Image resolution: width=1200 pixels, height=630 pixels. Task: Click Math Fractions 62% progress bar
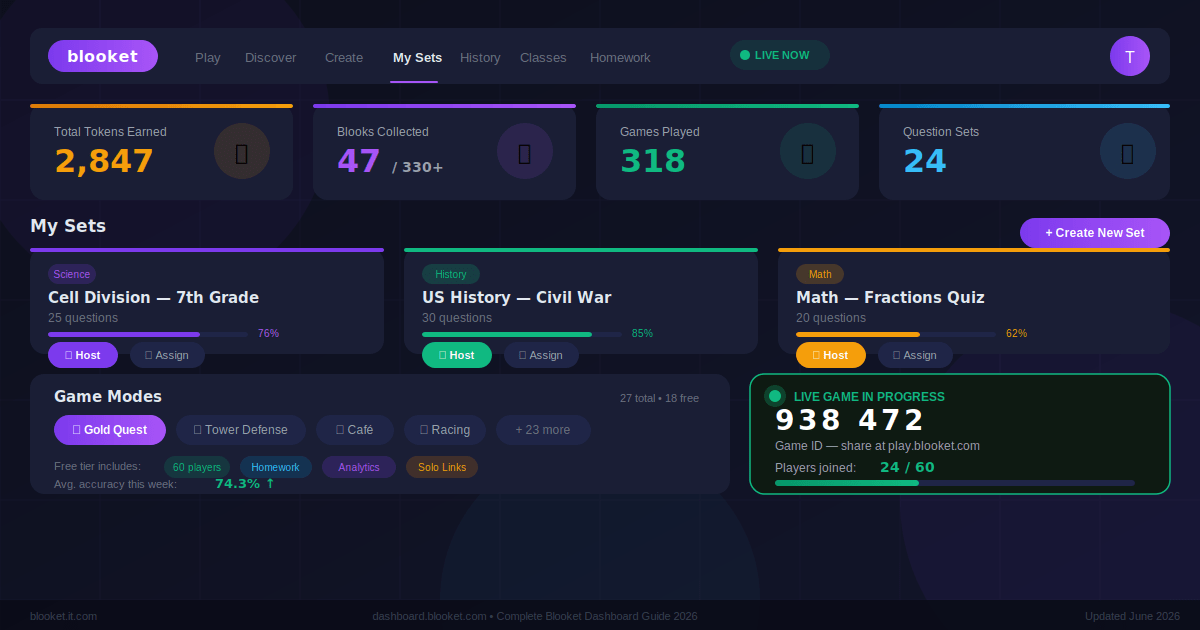(x=896, y=334)
